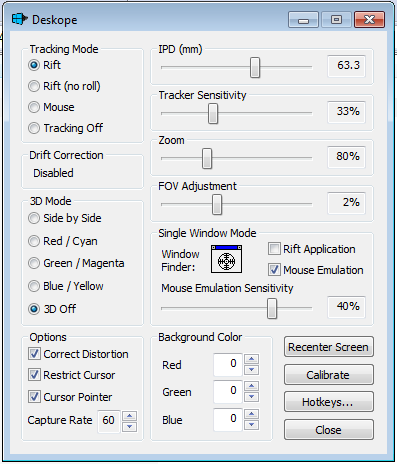The image size is (397, 464).
Task: Click the Zoom value field 80%
Action: (346, 157)
